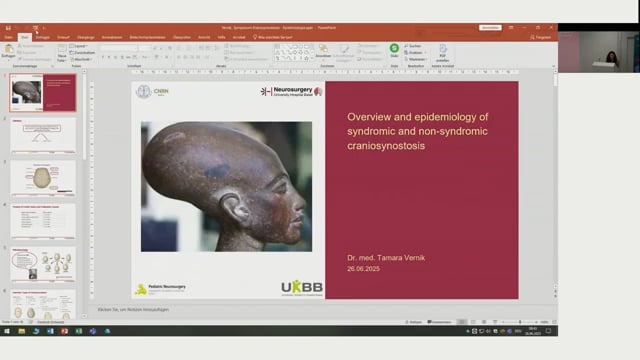
Task: Select the statue head picture on the slide
Action: point(227,187)
